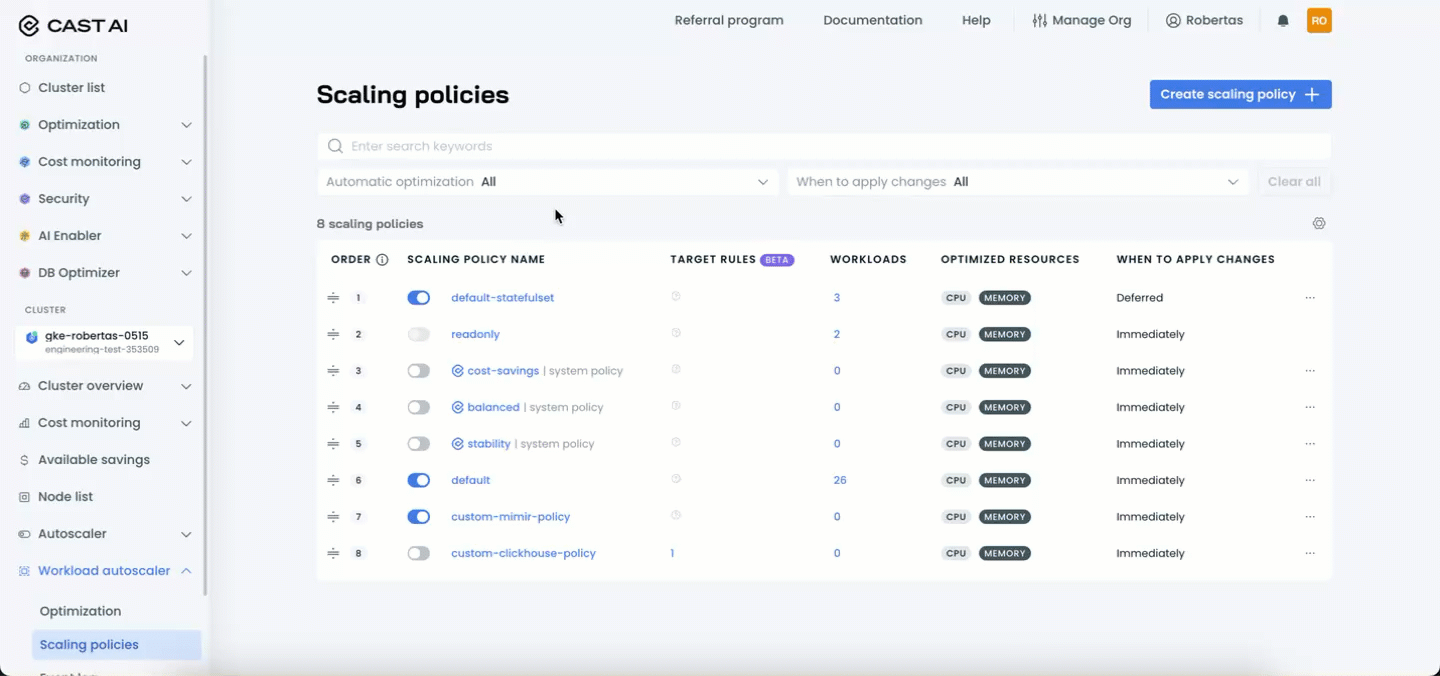
Task: Click the CAST AI logo
Action: [x=73, y=26]
